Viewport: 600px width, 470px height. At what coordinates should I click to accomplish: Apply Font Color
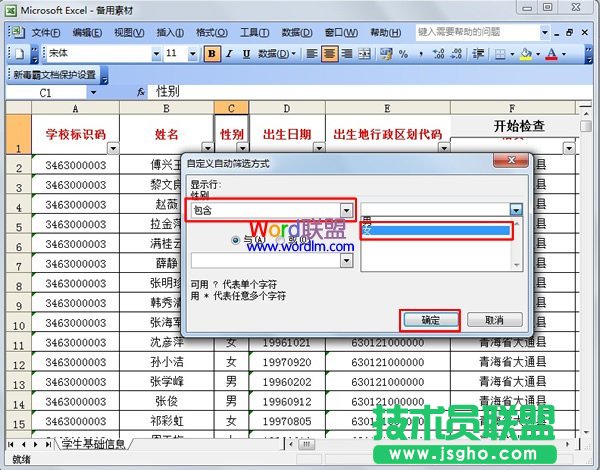pyautogui.click(x=551, y=54)
